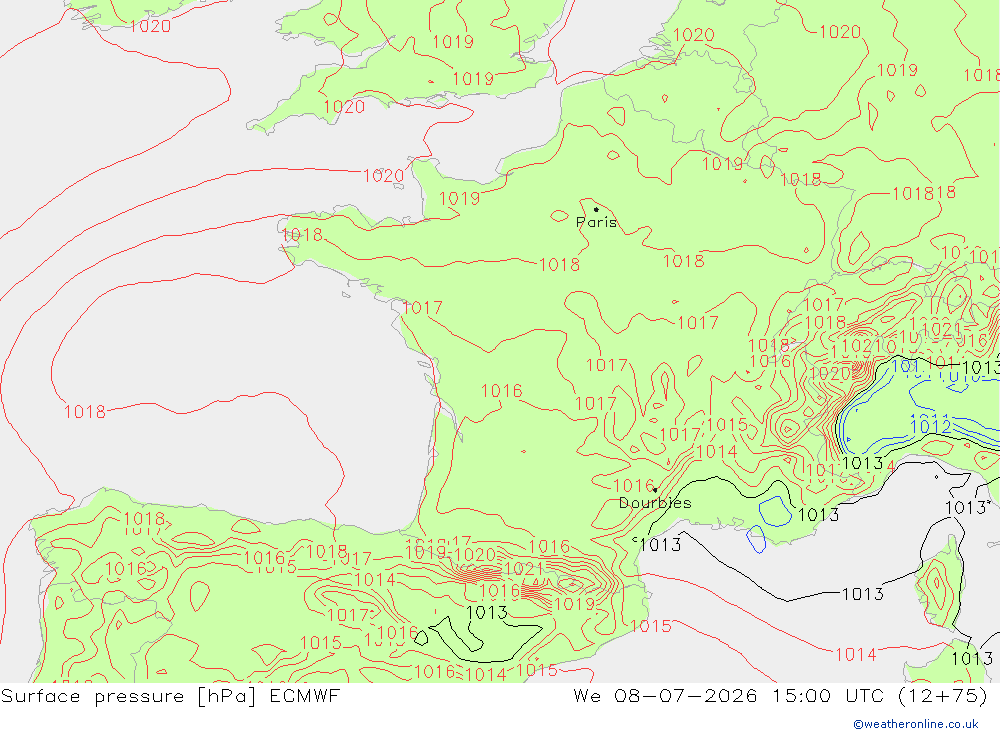Click the overlapping 101818 isobar label

tap(923, 193)
